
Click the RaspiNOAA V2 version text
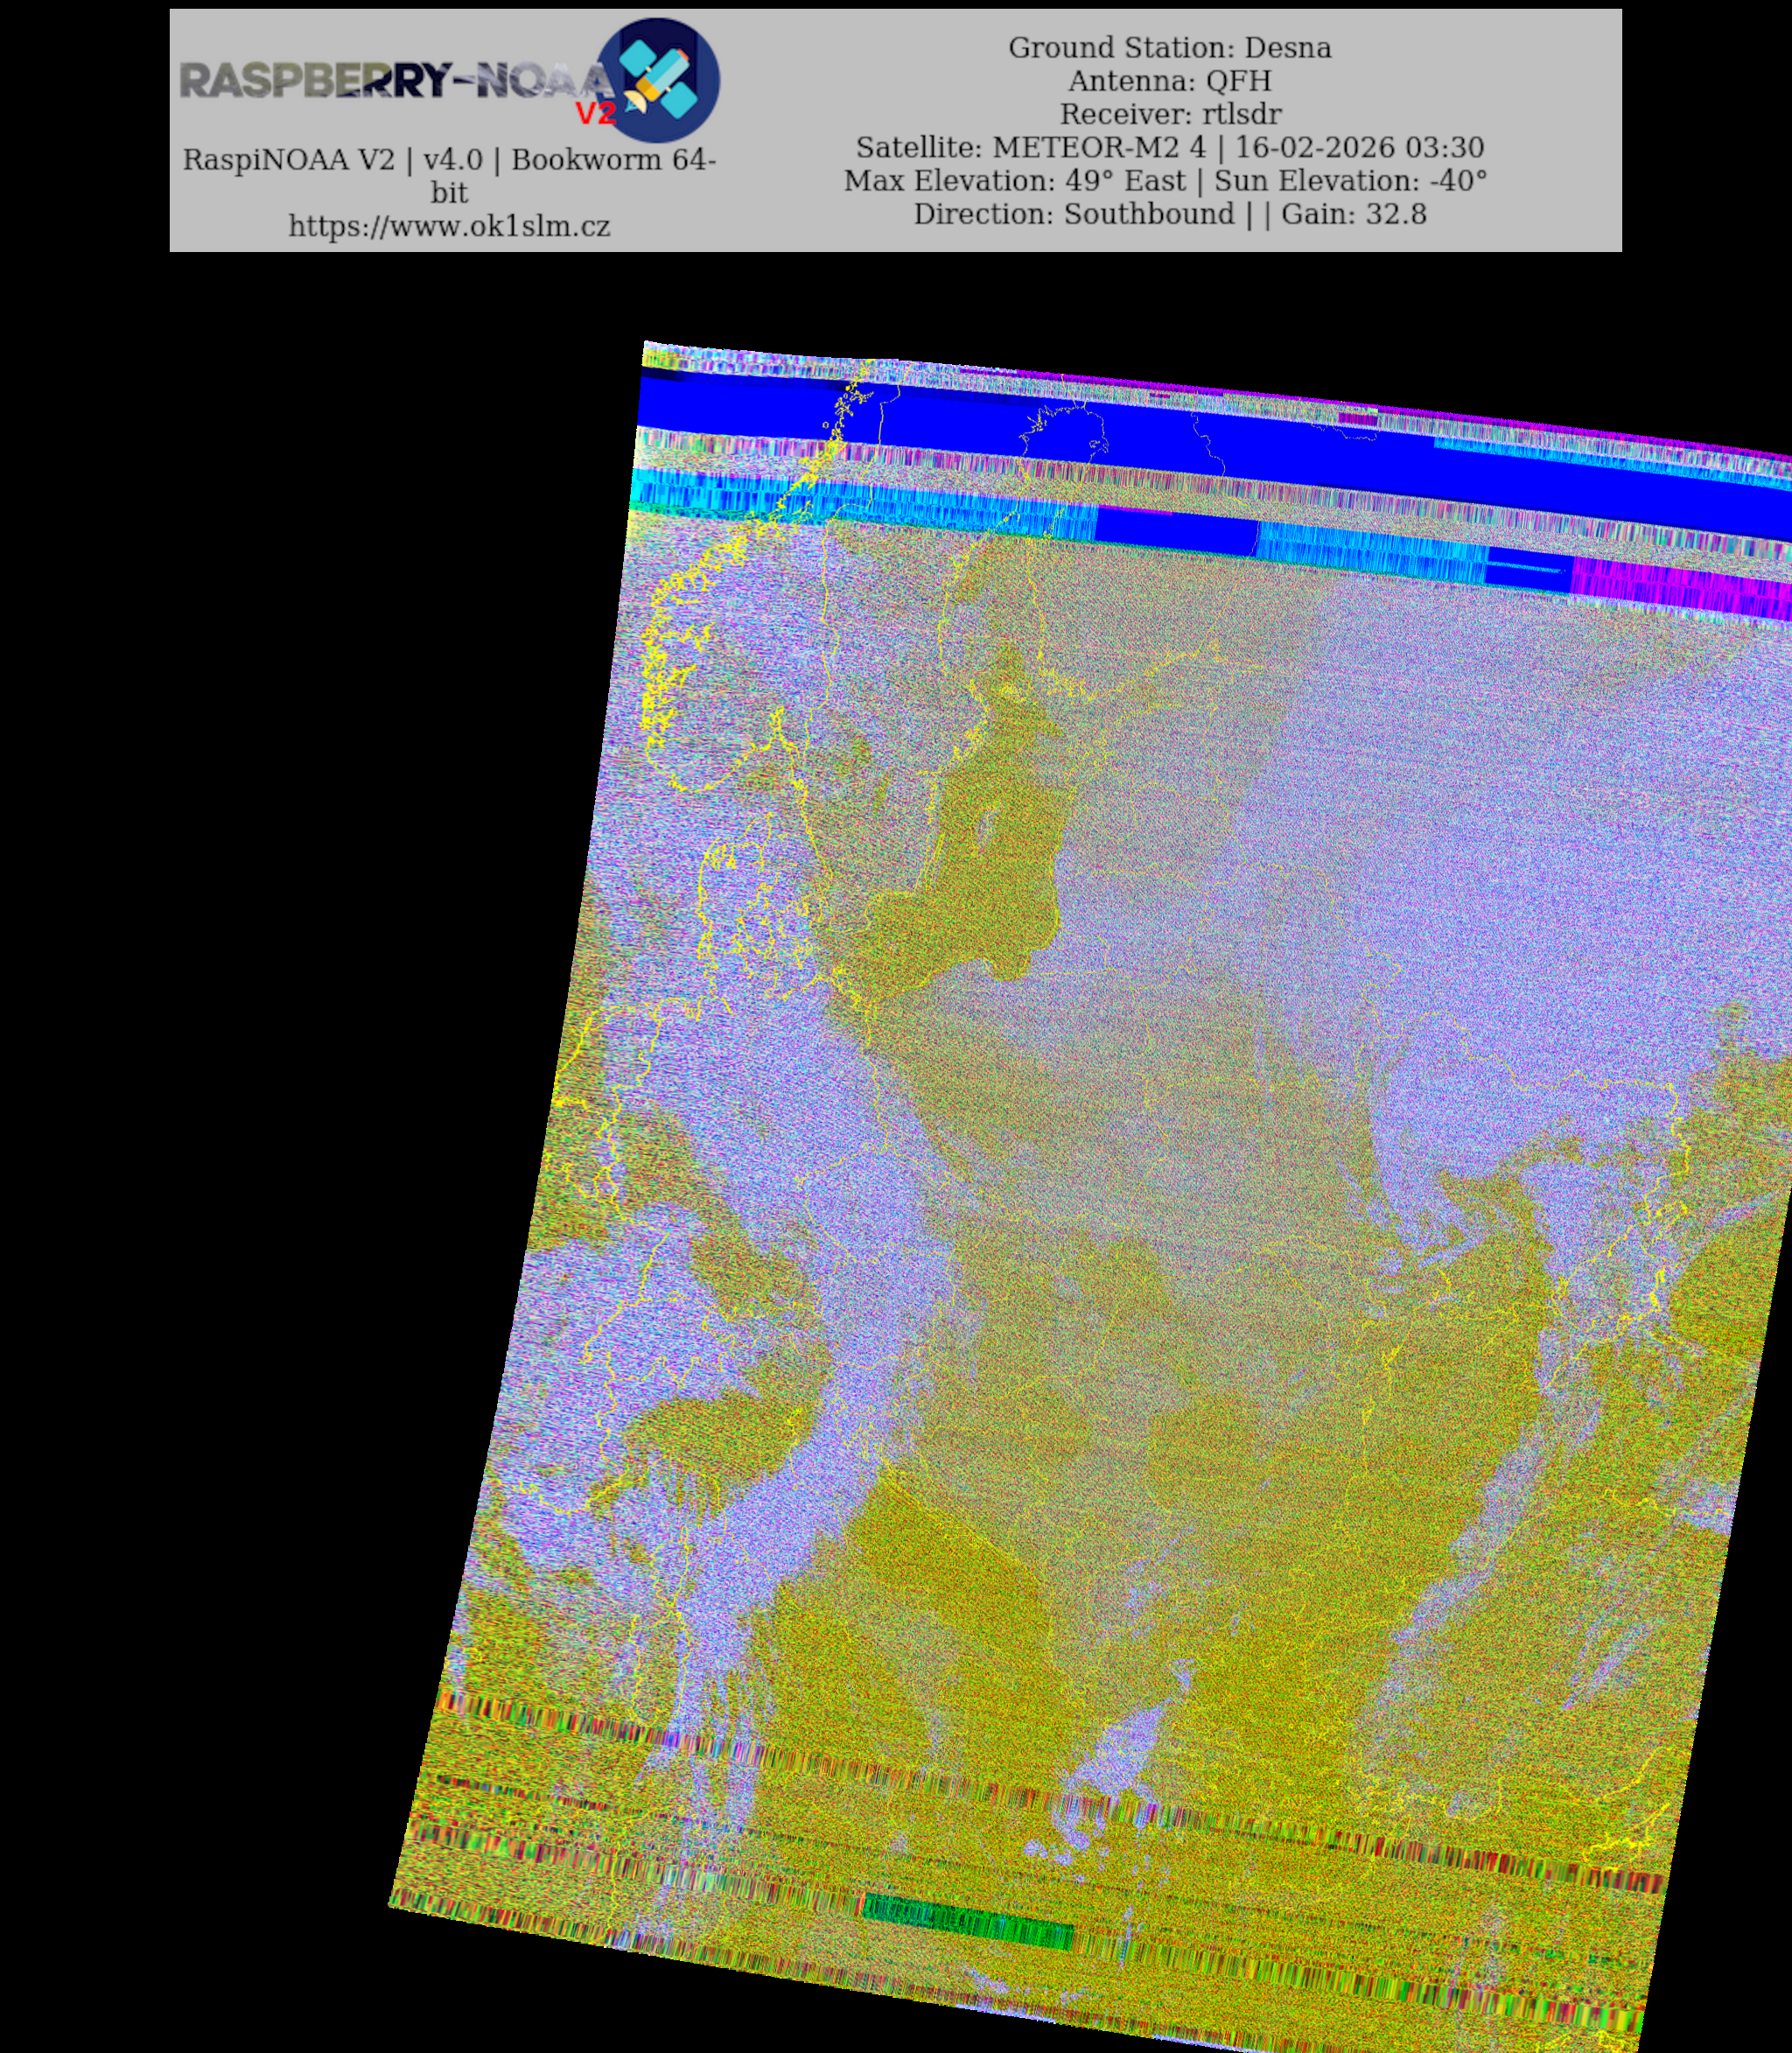449,160
